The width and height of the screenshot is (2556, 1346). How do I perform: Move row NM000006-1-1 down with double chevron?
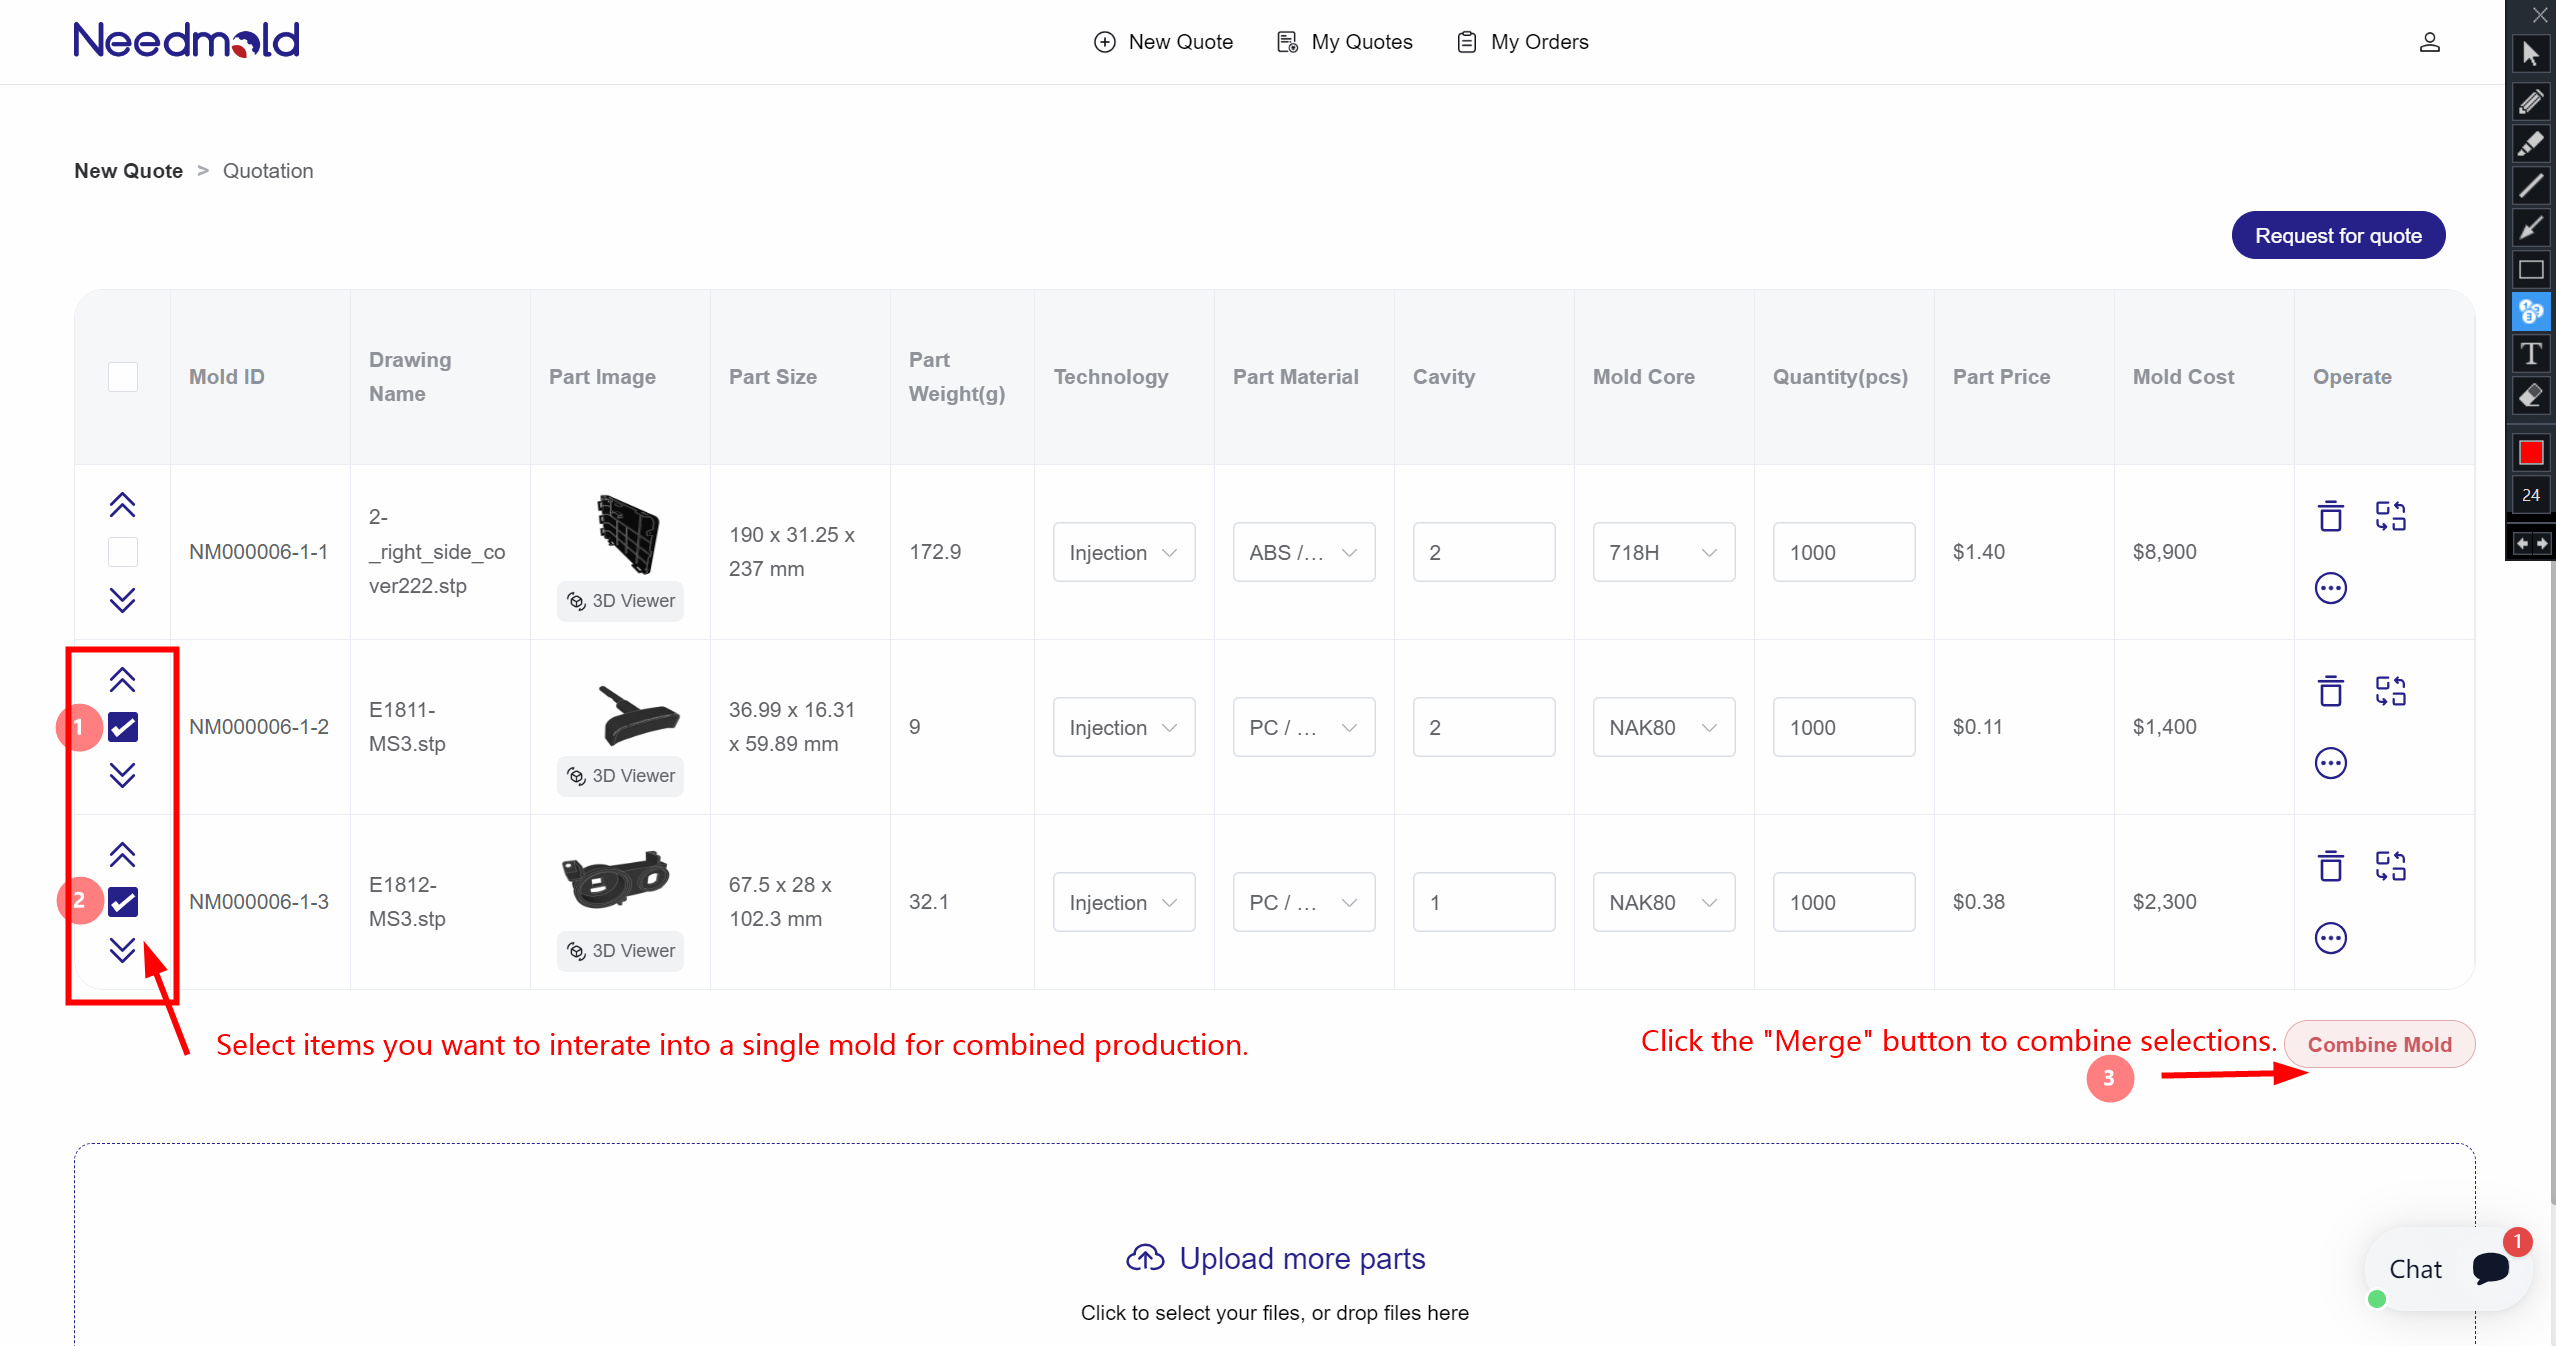[122, 599]
